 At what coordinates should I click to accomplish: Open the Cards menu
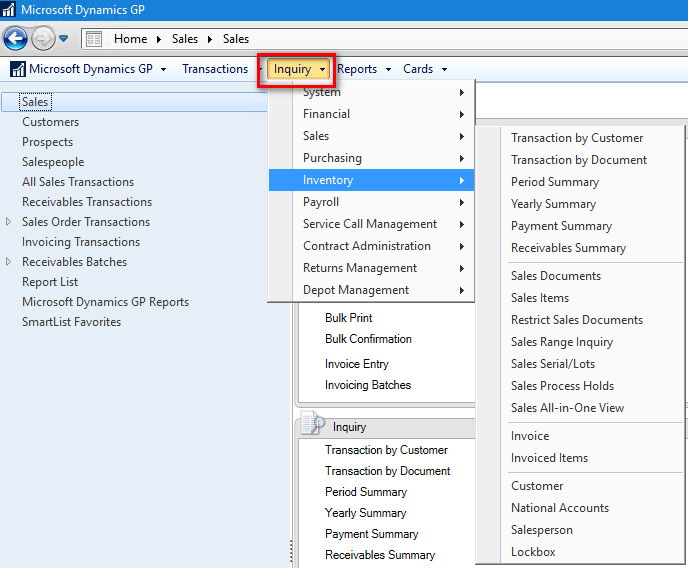pos(425,69)
